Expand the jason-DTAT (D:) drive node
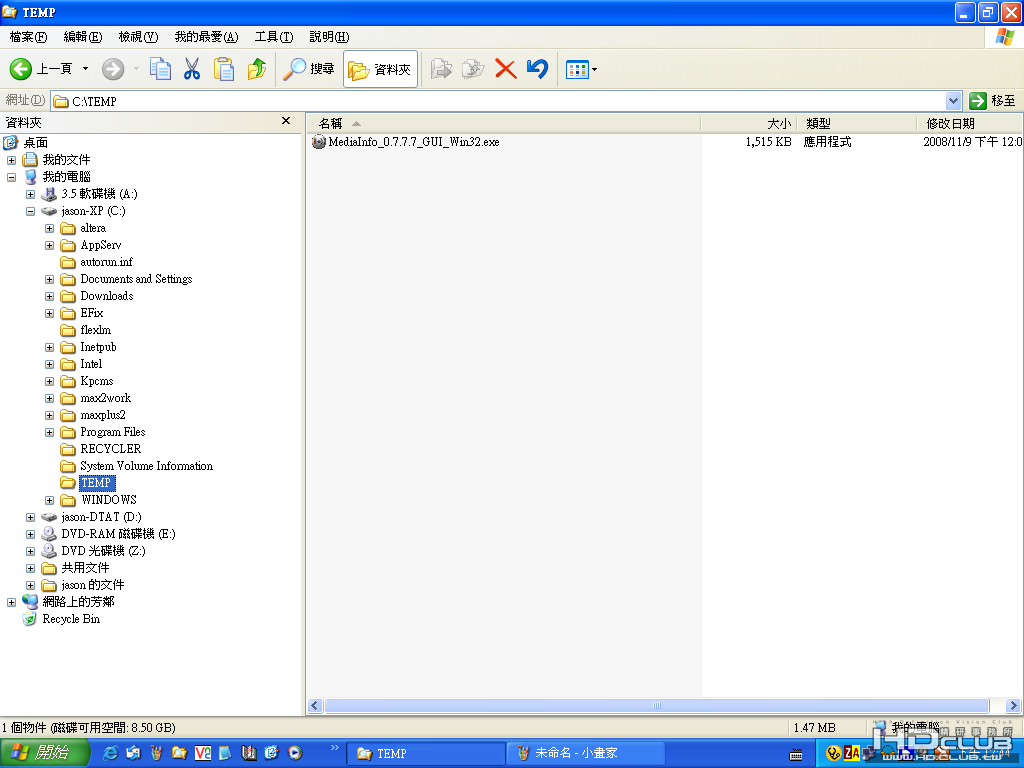This screenshot has height=768, width=1024. click(x=30, y=517)
